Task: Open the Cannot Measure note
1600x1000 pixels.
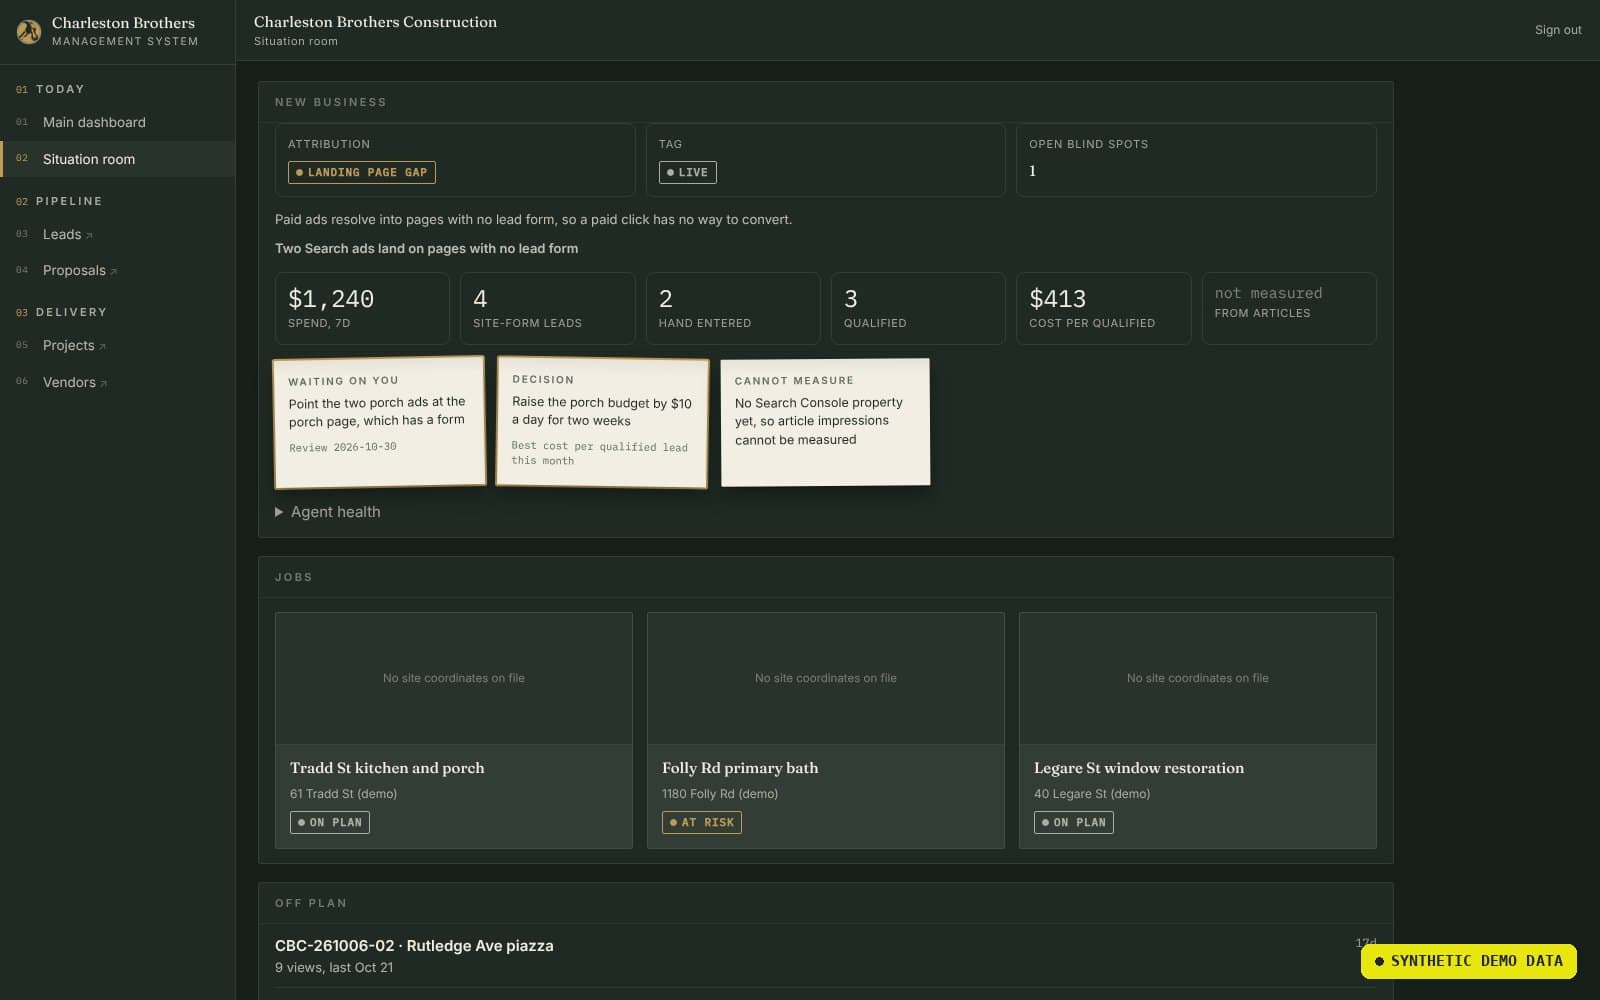Action: (825, 422)
